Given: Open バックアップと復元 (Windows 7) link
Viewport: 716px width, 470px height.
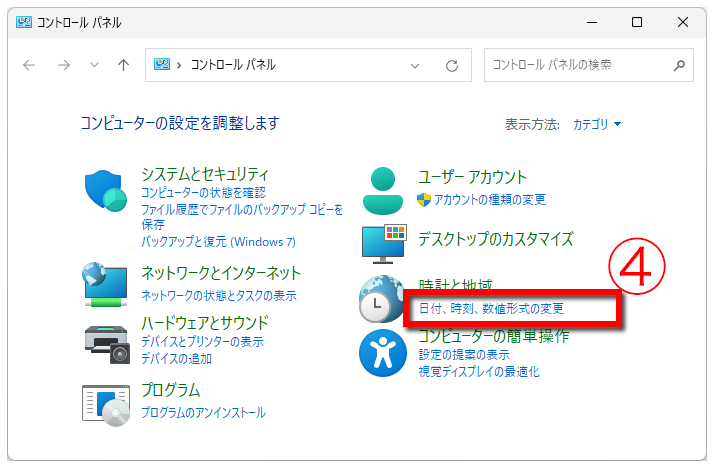Looking at the screenshot, I should pos(218,242).
